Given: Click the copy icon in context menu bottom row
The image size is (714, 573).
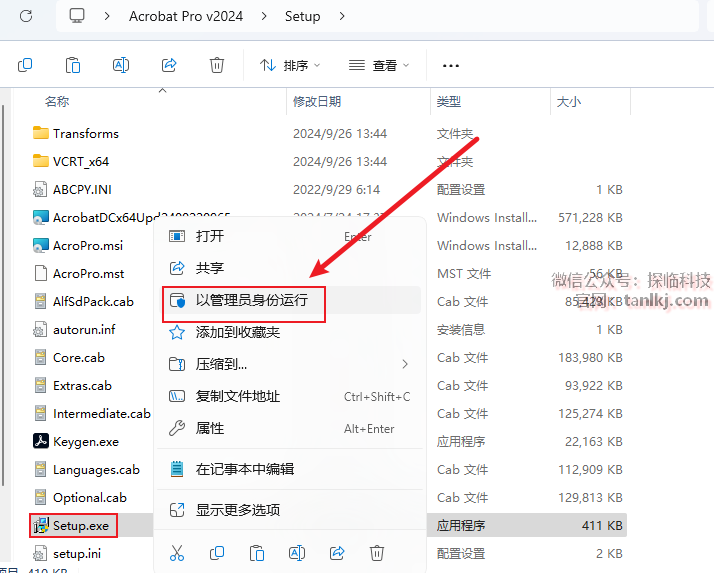Looking at the screenshot, I should pos(217,553).
